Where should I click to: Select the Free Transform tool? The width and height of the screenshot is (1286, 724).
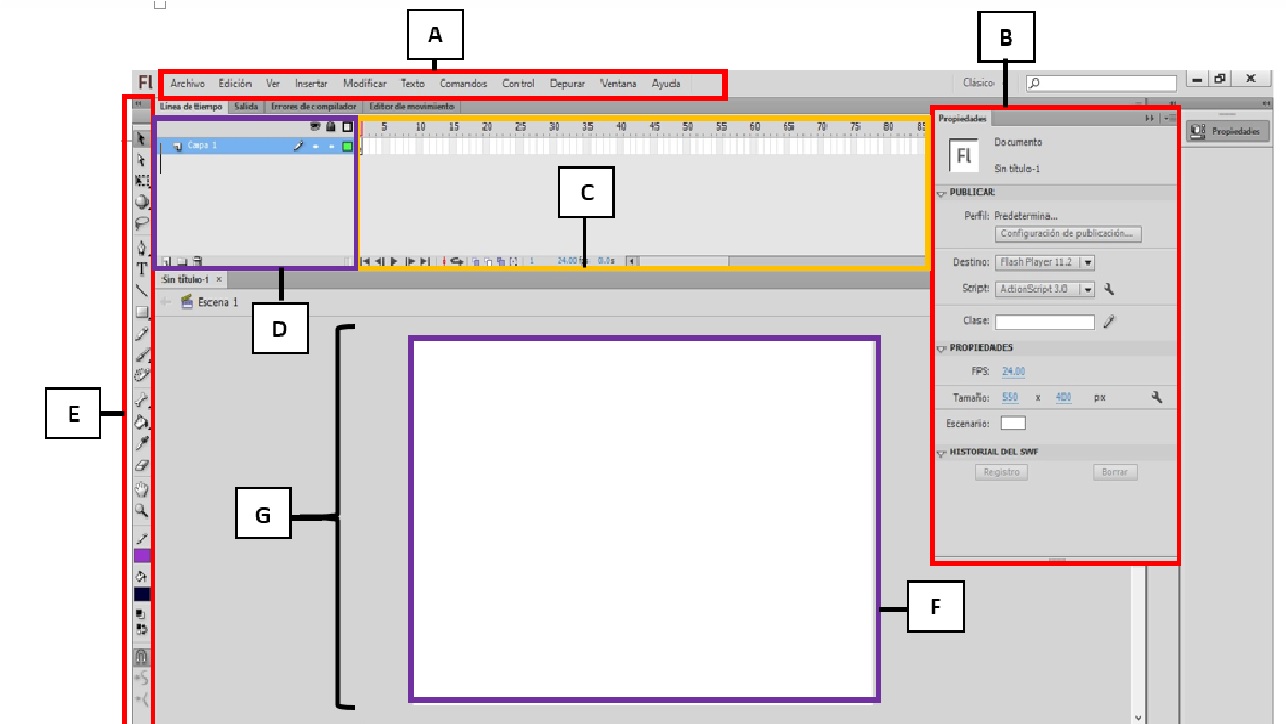pyautogui.click(x=141, y=180)
